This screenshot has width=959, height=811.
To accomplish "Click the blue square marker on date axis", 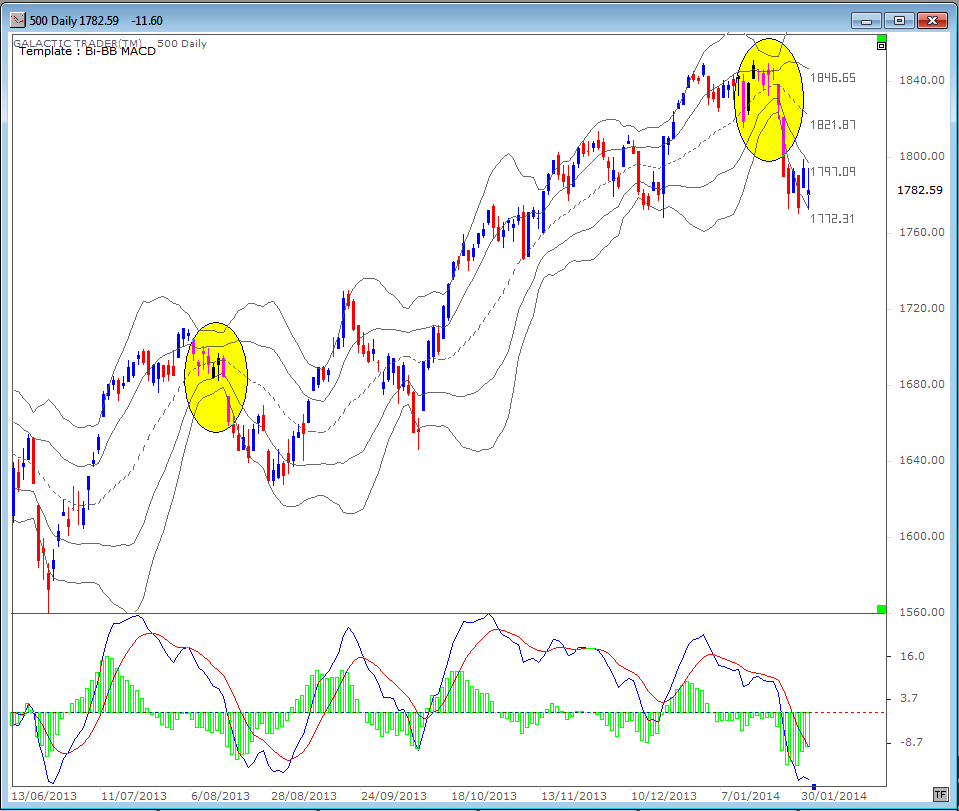I will [x=813, y=787].
